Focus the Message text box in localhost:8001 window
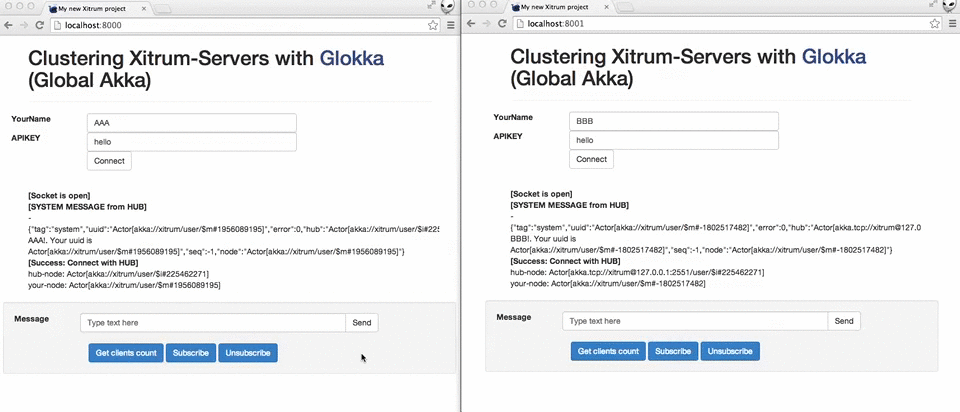Screen dimensions: 960x412 695,321
